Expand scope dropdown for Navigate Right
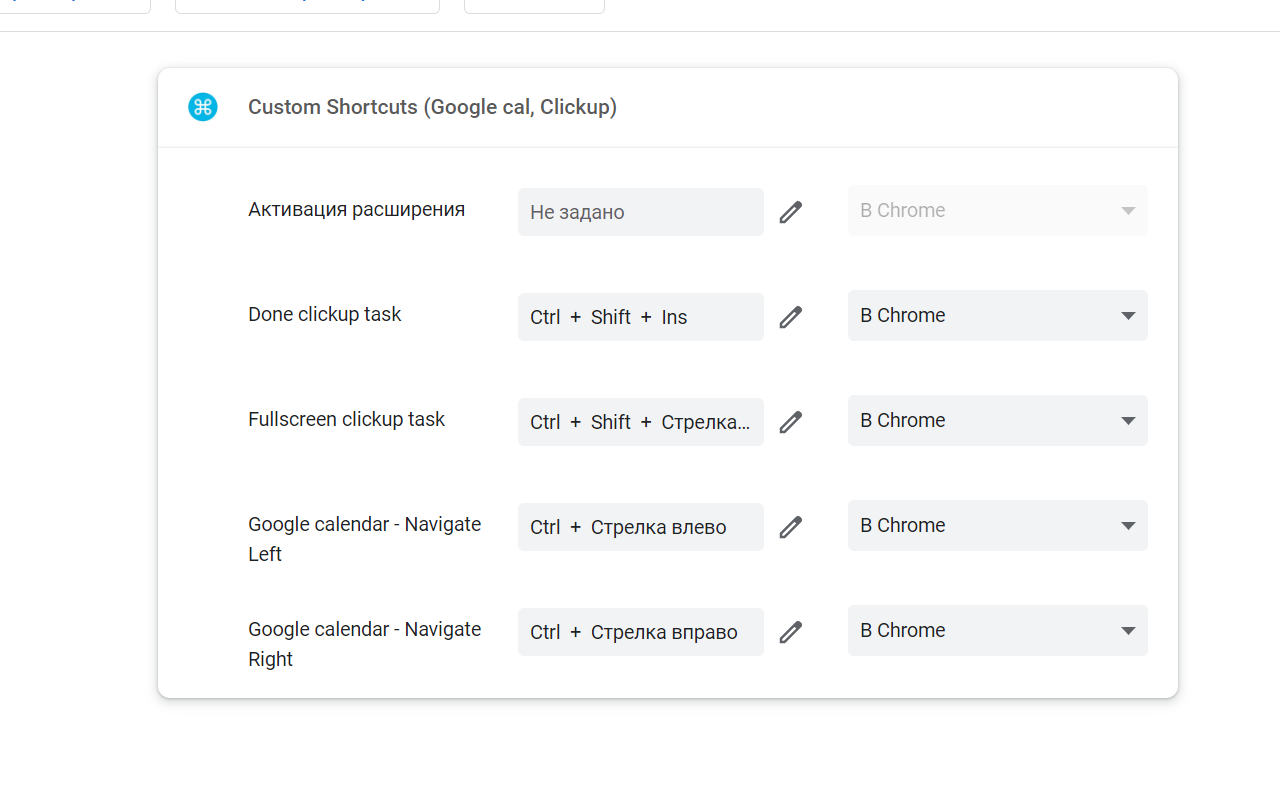This screenshot has height=800, width=1280. coord(997,631)
